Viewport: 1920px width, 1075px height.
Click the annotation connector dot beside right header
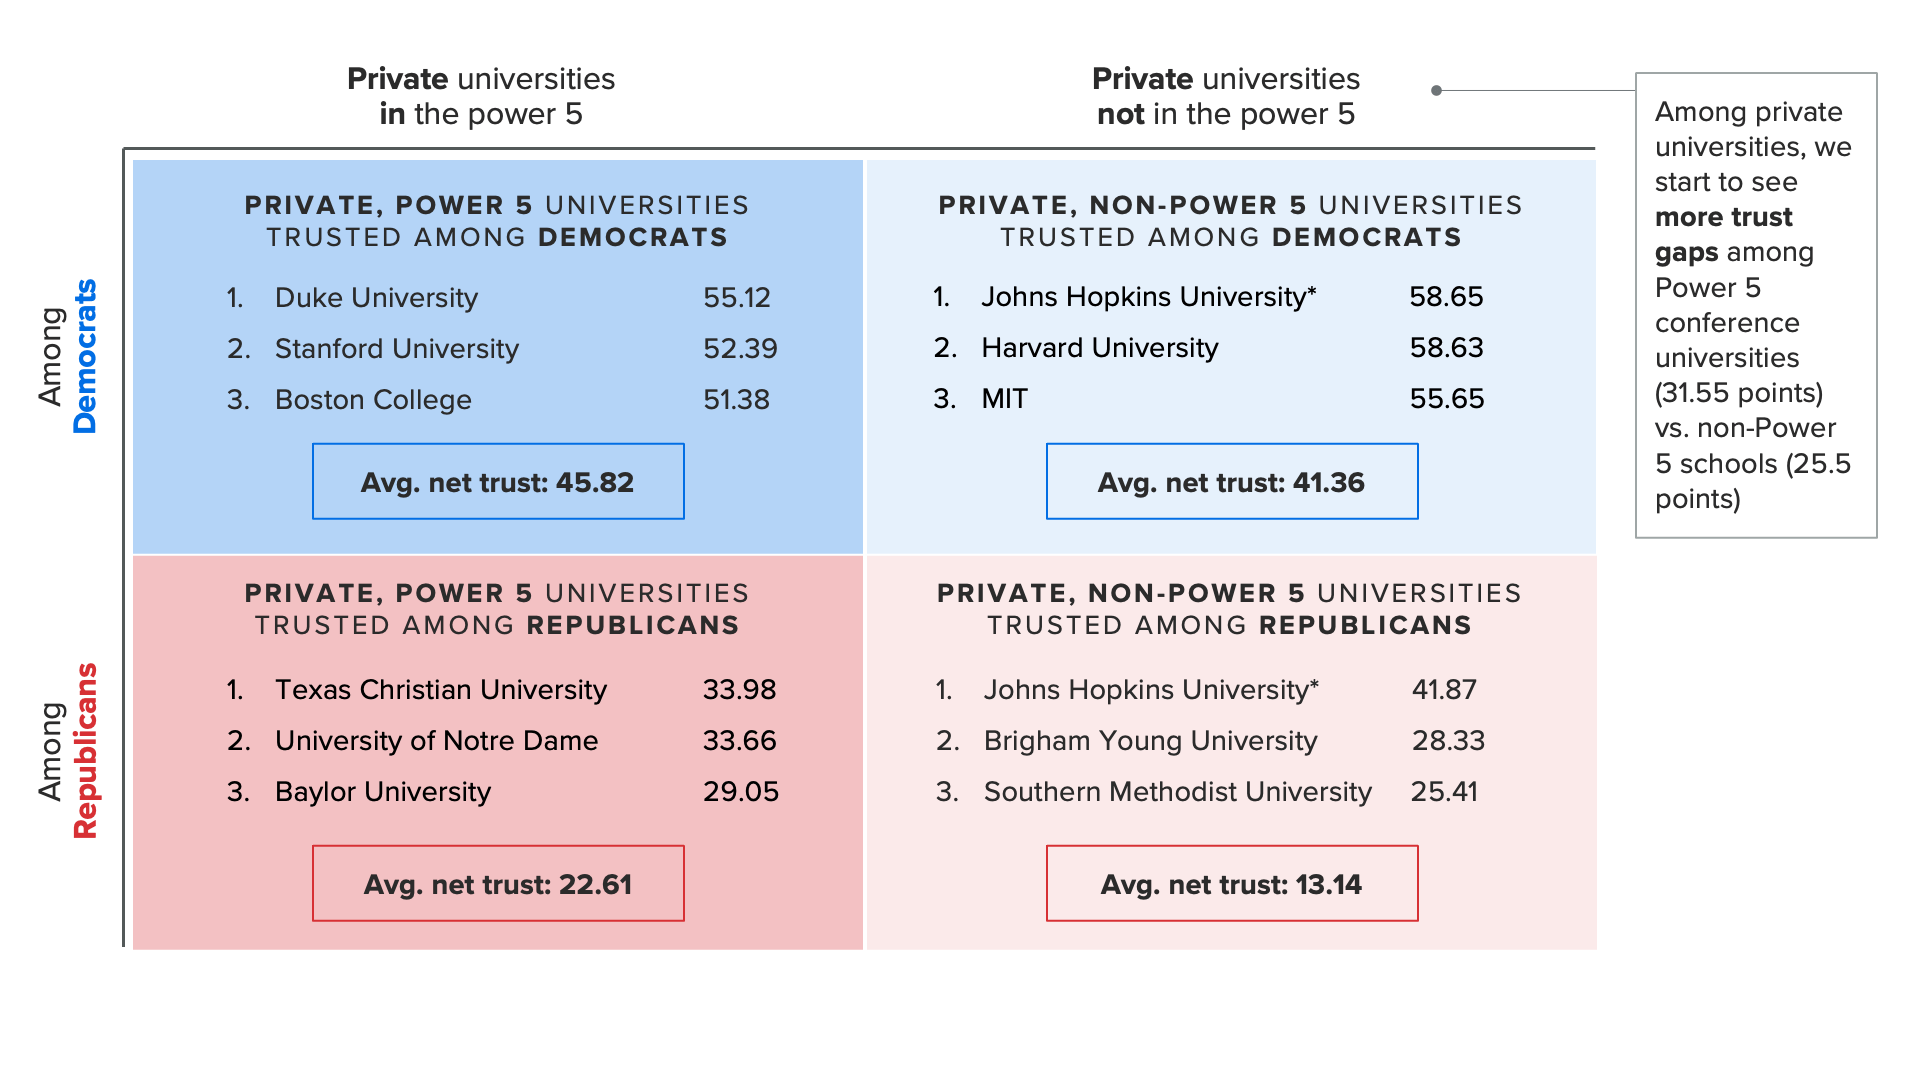tap(1436, 90)
